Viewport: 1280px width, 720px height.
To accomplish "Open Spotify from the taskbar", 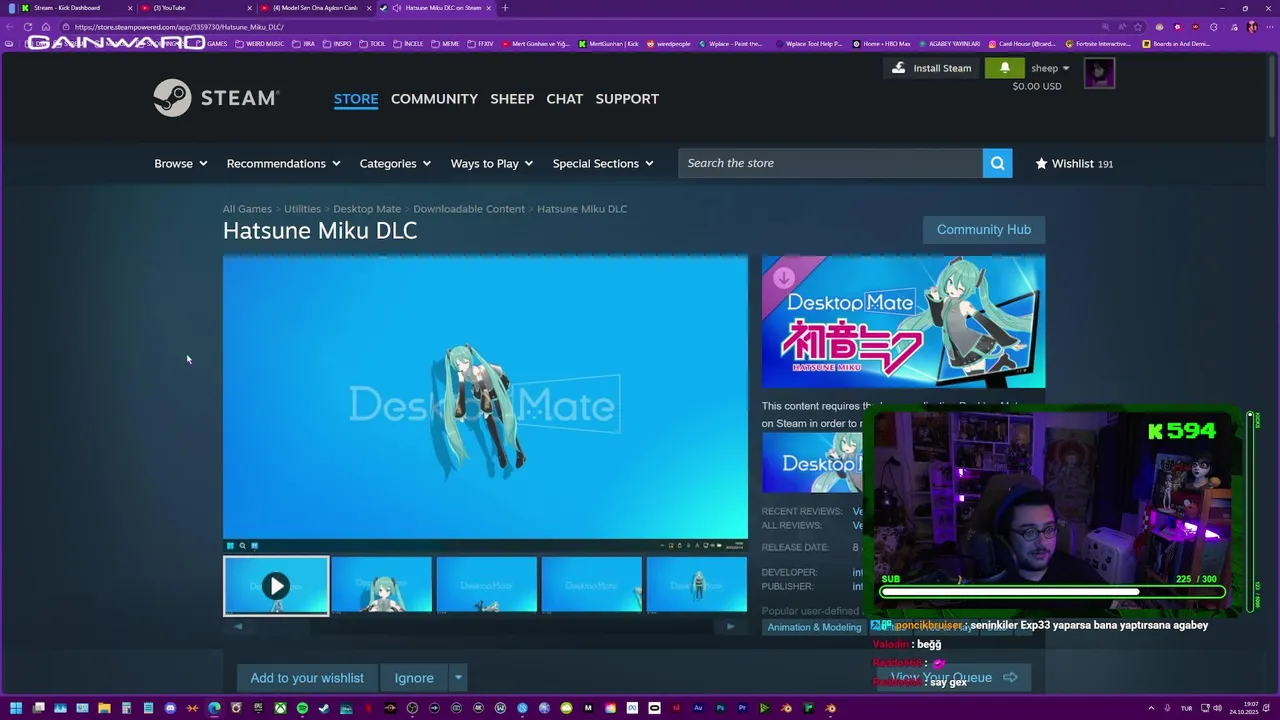I will (302, 708).
